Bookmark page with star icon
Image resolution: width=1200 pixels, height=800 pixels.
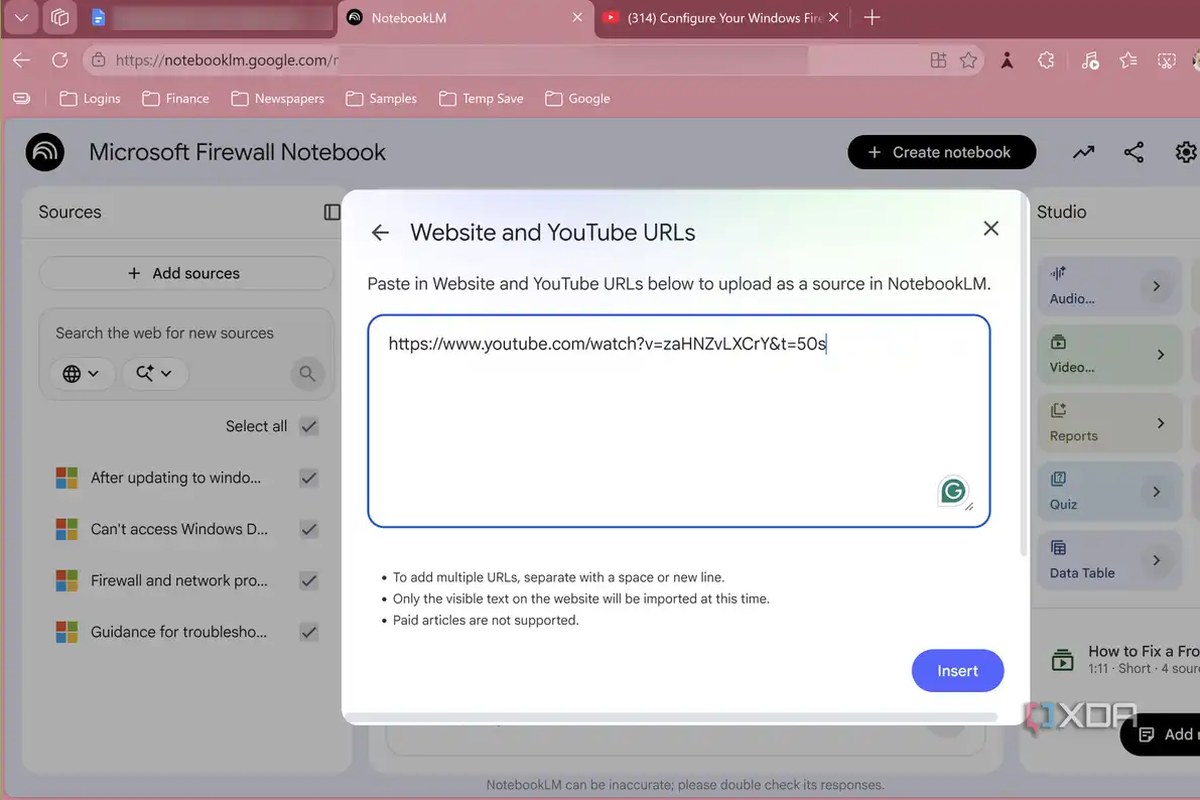(x=968, y=60)
